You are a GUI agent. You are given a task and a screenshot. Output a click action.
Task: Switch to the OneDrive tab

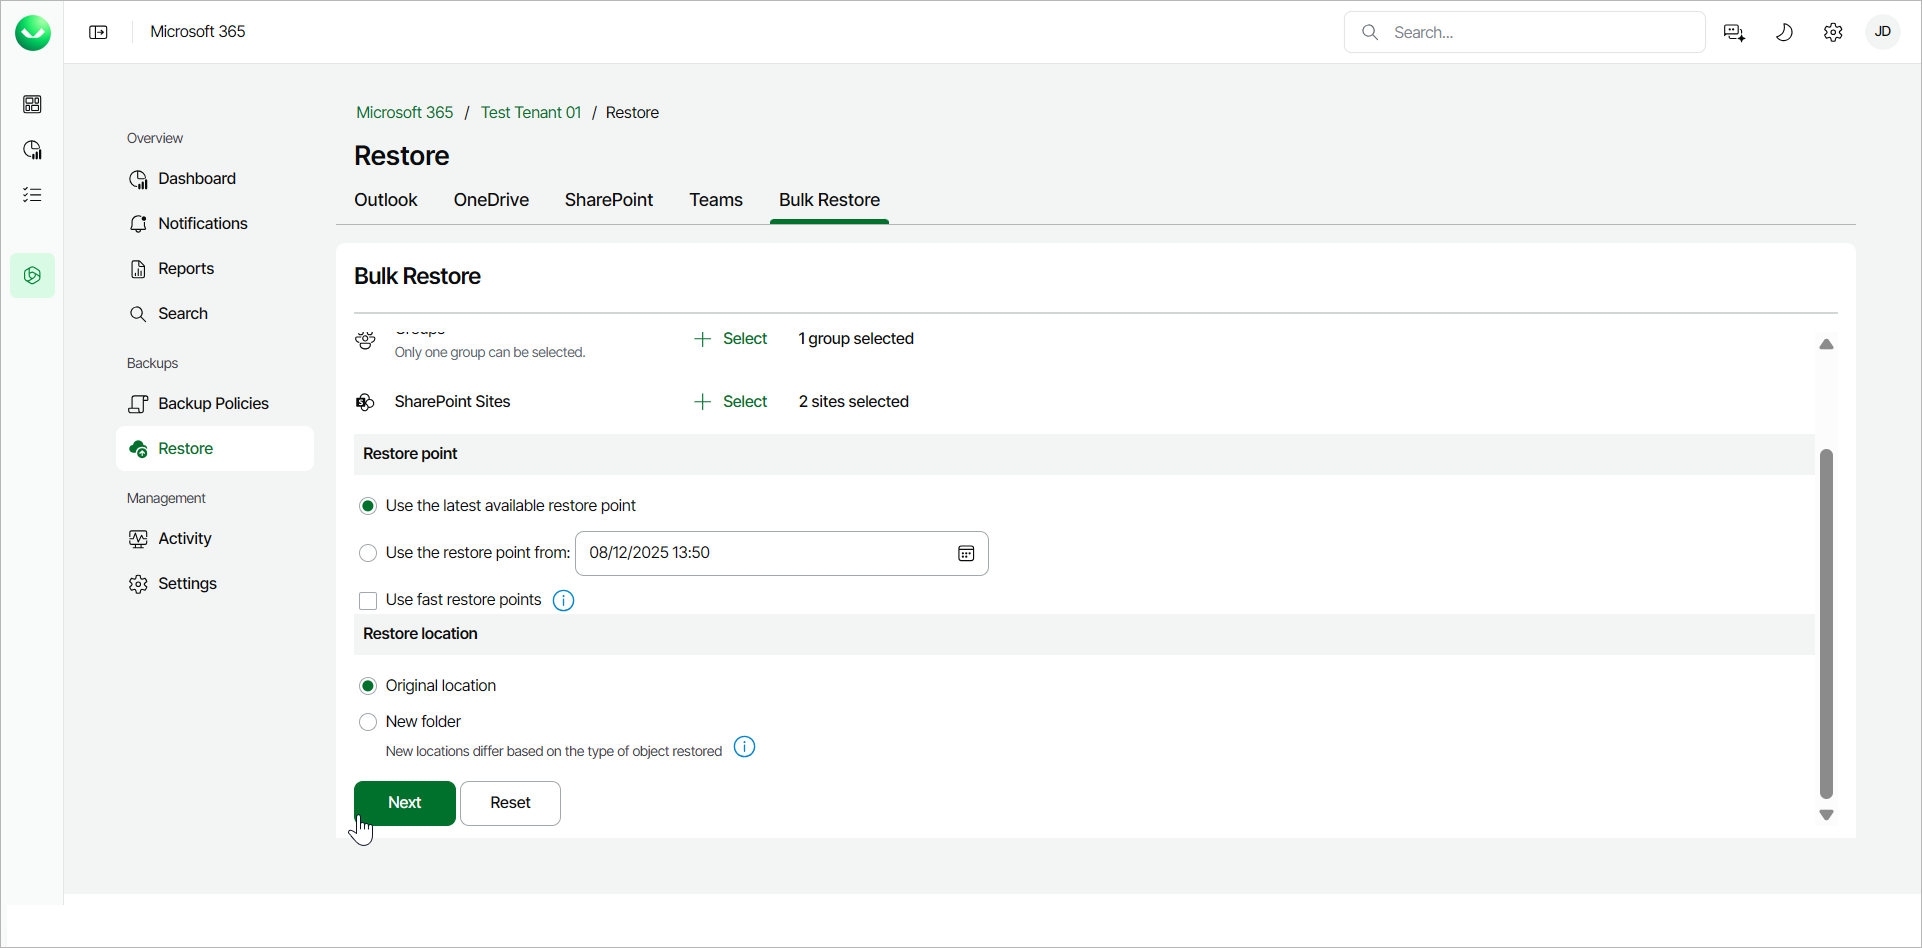491,200
